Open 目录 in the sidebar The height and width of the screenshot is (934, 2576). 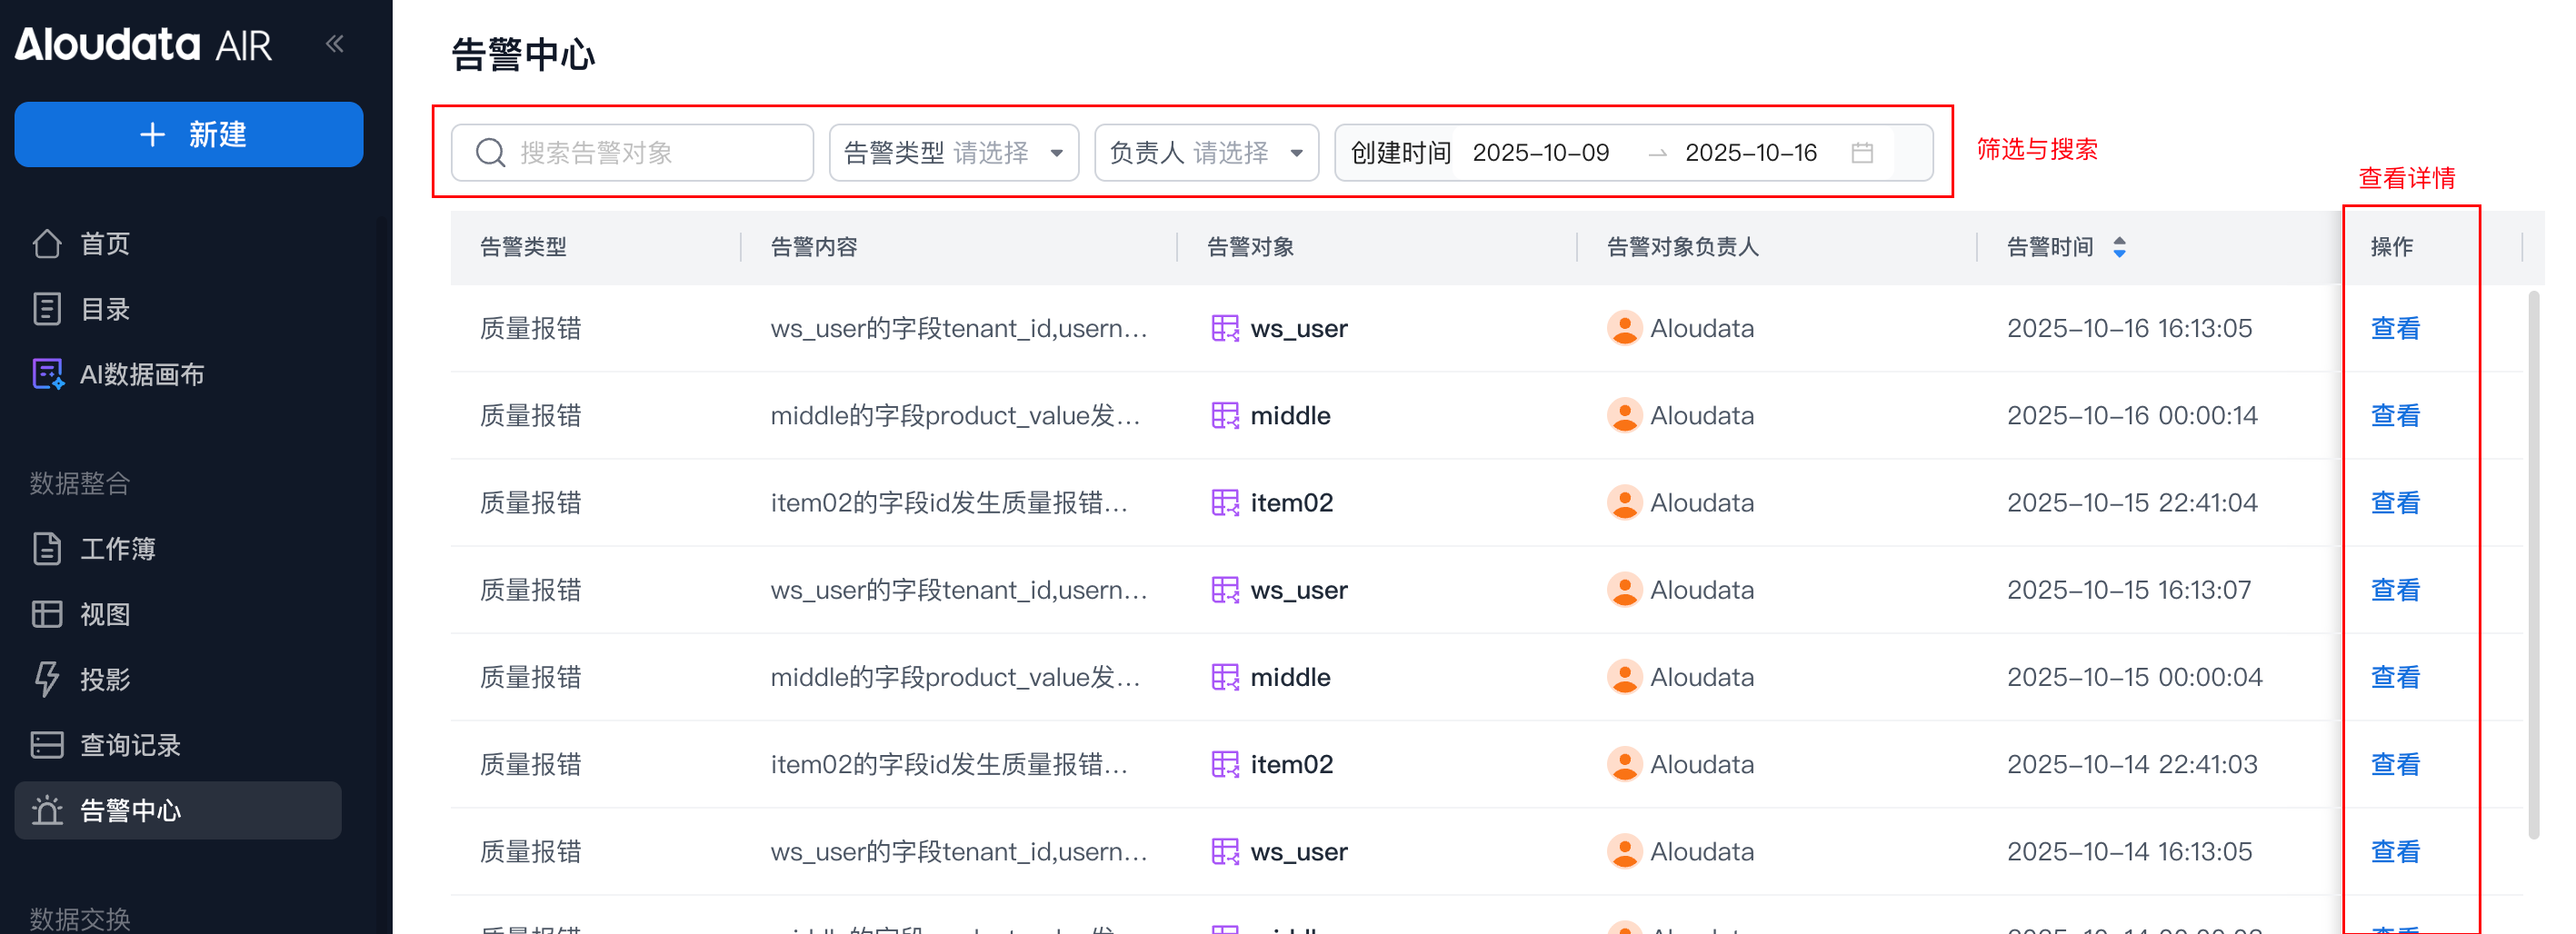point(105,309)
